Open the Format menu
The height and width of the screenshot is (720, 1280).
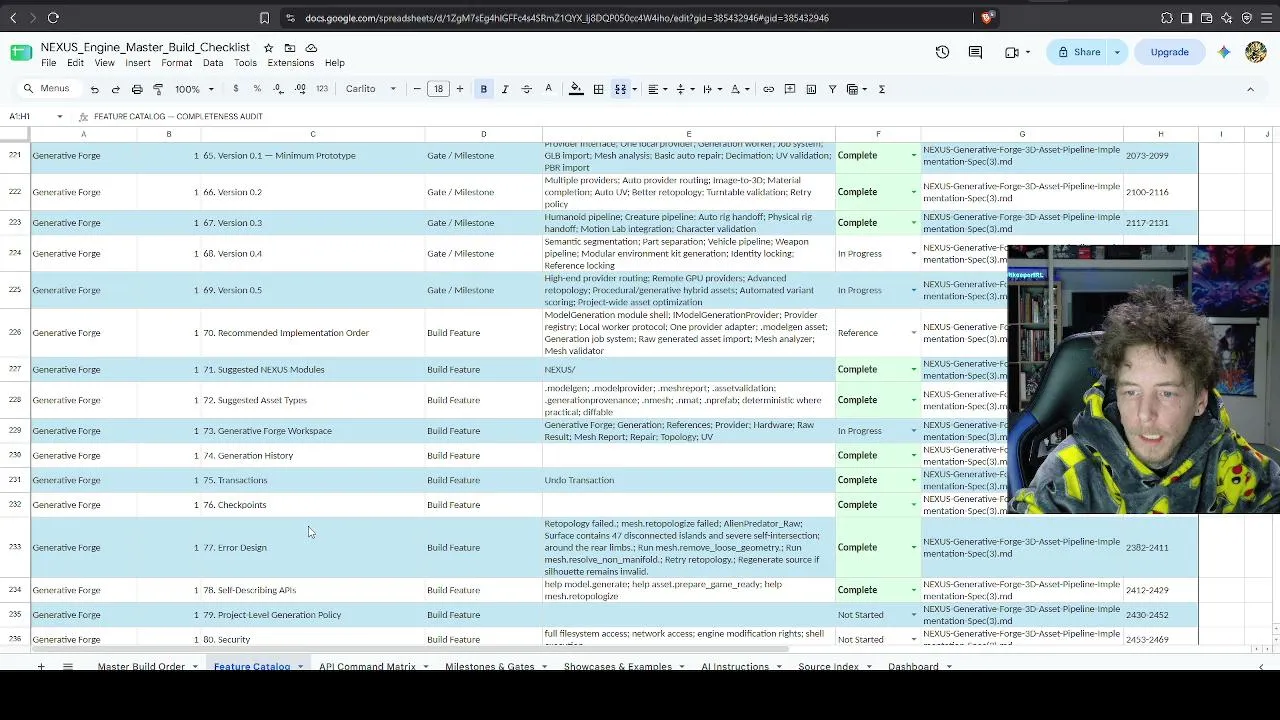(176, 63)
